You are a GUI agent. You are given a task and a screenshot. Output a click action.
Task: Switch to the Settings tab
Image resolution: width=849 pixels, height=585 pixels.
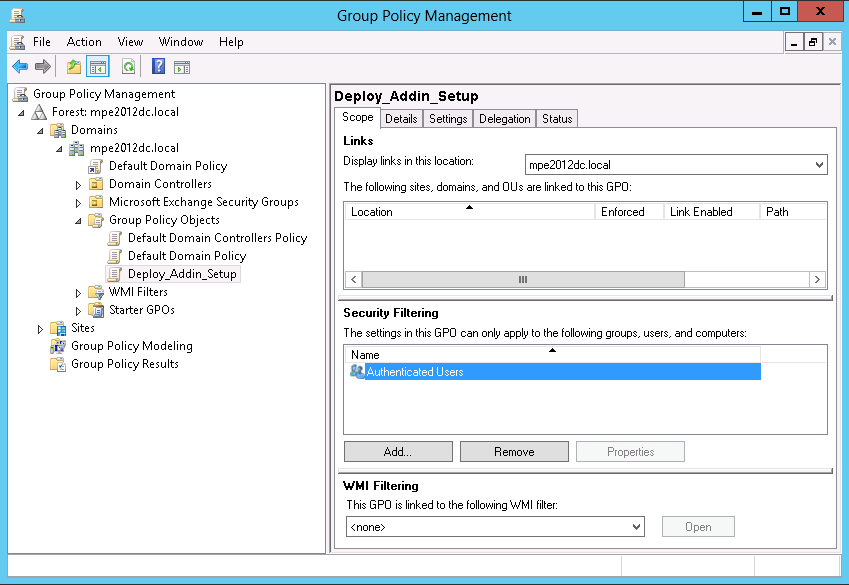(x=448, y=119)
